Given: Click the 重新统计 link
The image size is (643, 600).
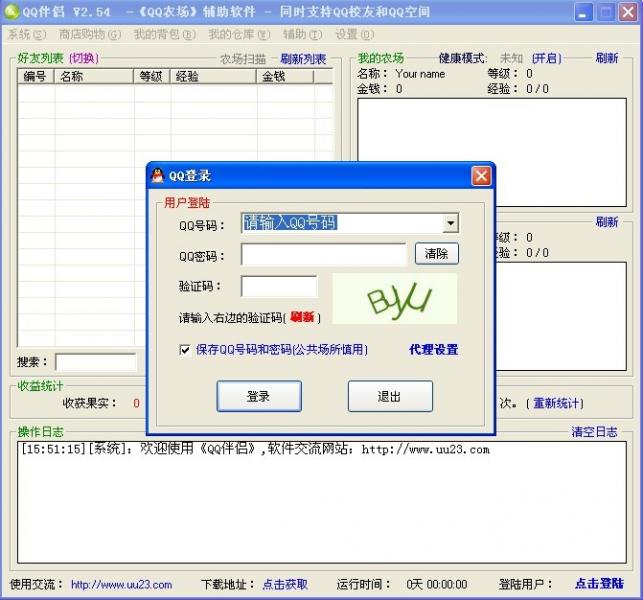Looking at the screenshot, I should 557,403.
